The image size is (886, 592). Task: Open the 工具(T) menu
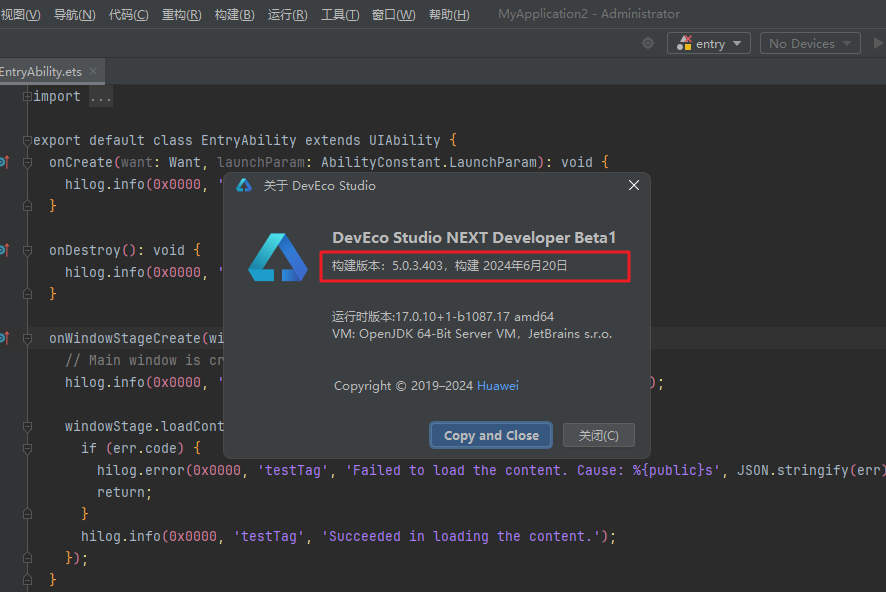(x=340, y=15)
